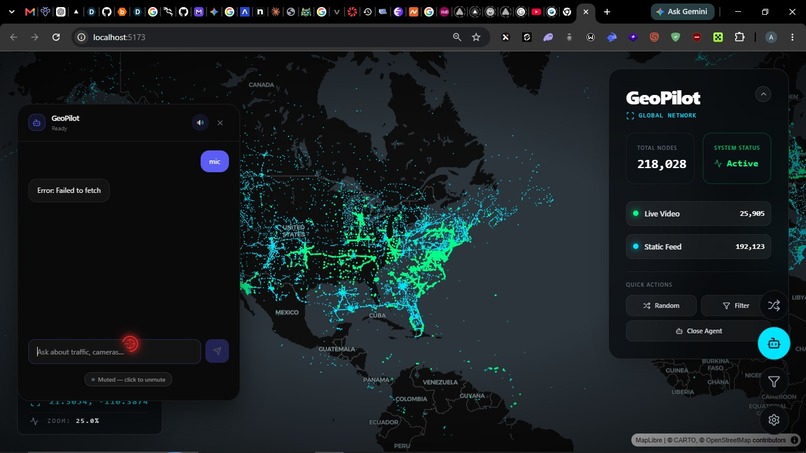806x453 pixels.
Task: Toggle the Static Feed filter
Action: click(x=698, y=246)
